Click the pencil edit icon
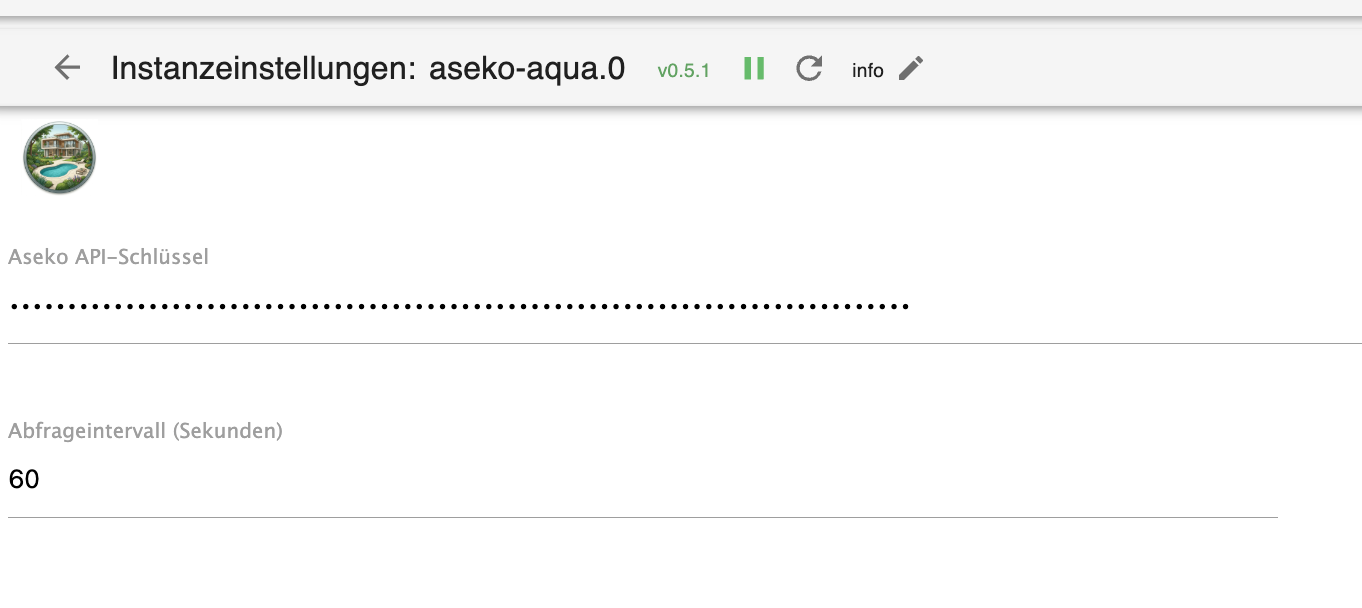1362x608 pixels. click(911, 68)
